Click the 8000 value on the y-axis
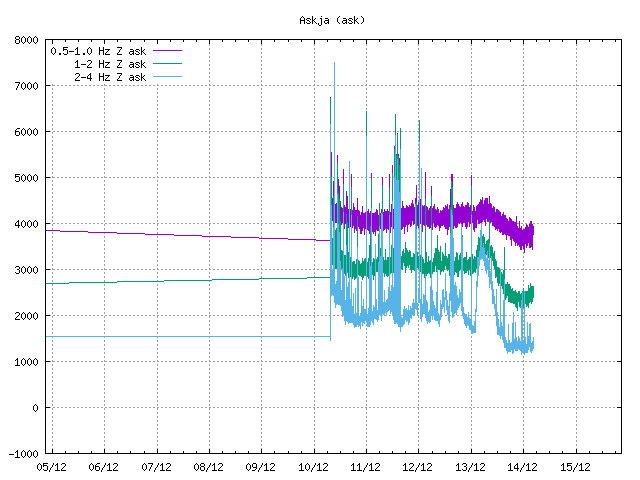This screenshot has height=480, width=640. pyautogui.click(x=27, y=41)
